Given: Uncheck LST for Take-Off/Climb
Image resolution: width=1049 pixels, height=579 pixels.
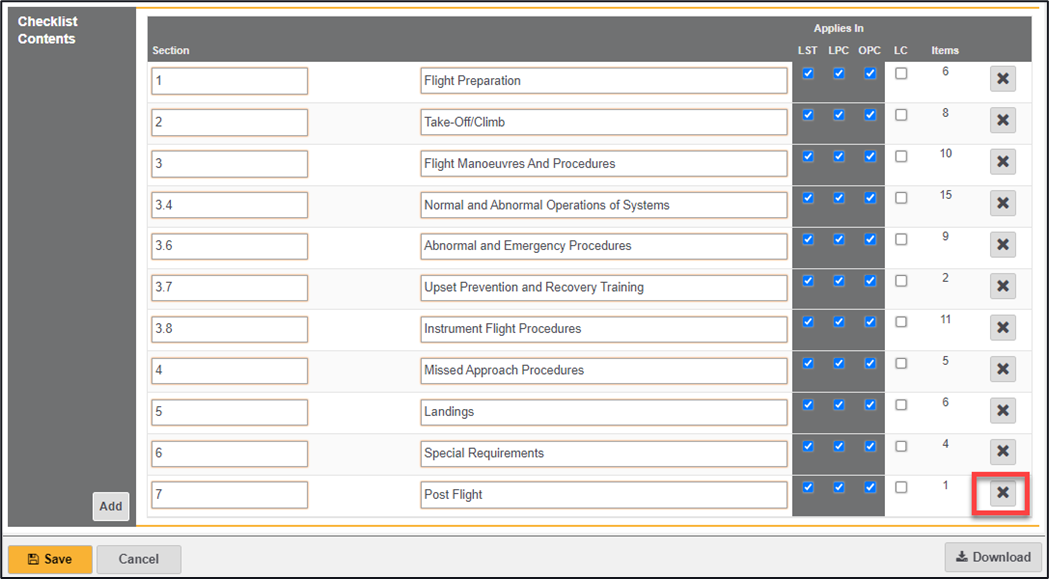Looking at the screenshot, I should (x=808, y=115).
